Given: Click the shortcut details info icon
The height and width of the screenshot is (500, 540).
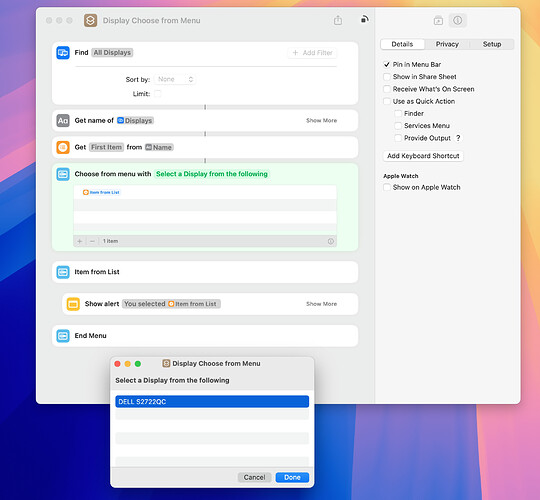Looking at the screenshot, I should click(x=457, y=20).
